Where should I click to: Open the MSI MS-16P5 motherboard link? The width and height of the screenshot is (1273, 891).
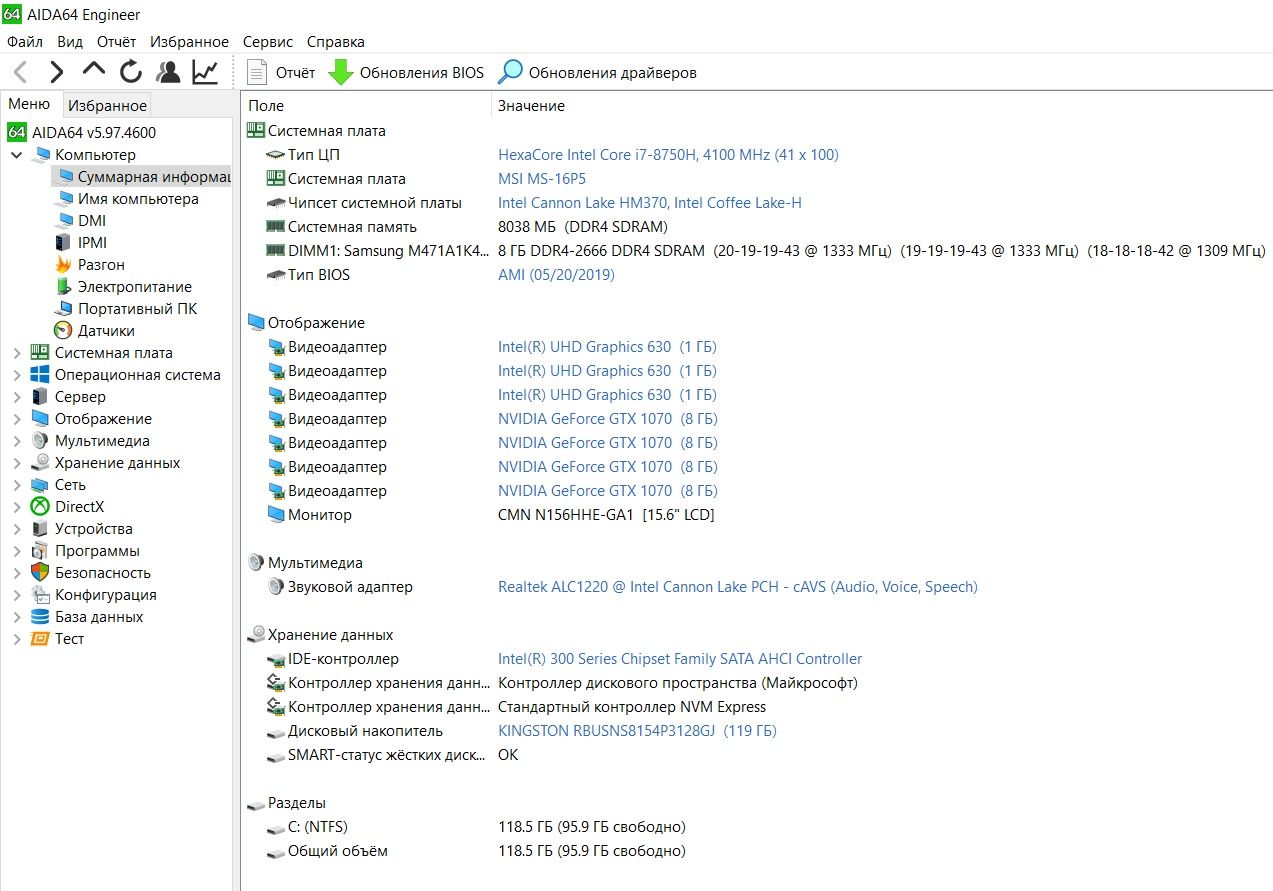coord(542,179)
